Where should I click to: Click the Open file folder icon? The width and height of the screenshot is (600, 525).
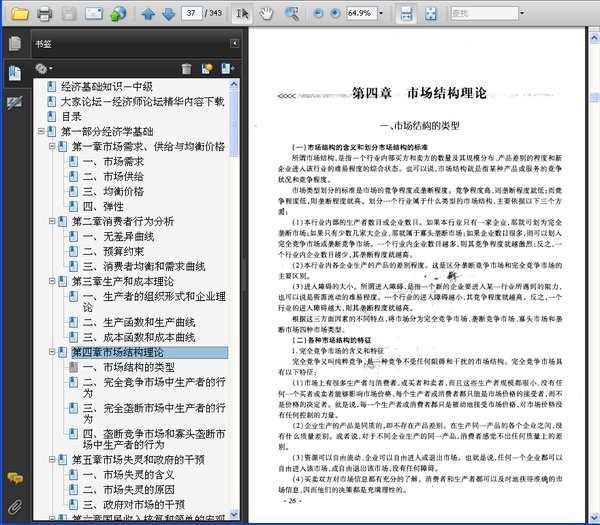click(x=20, y=14)
